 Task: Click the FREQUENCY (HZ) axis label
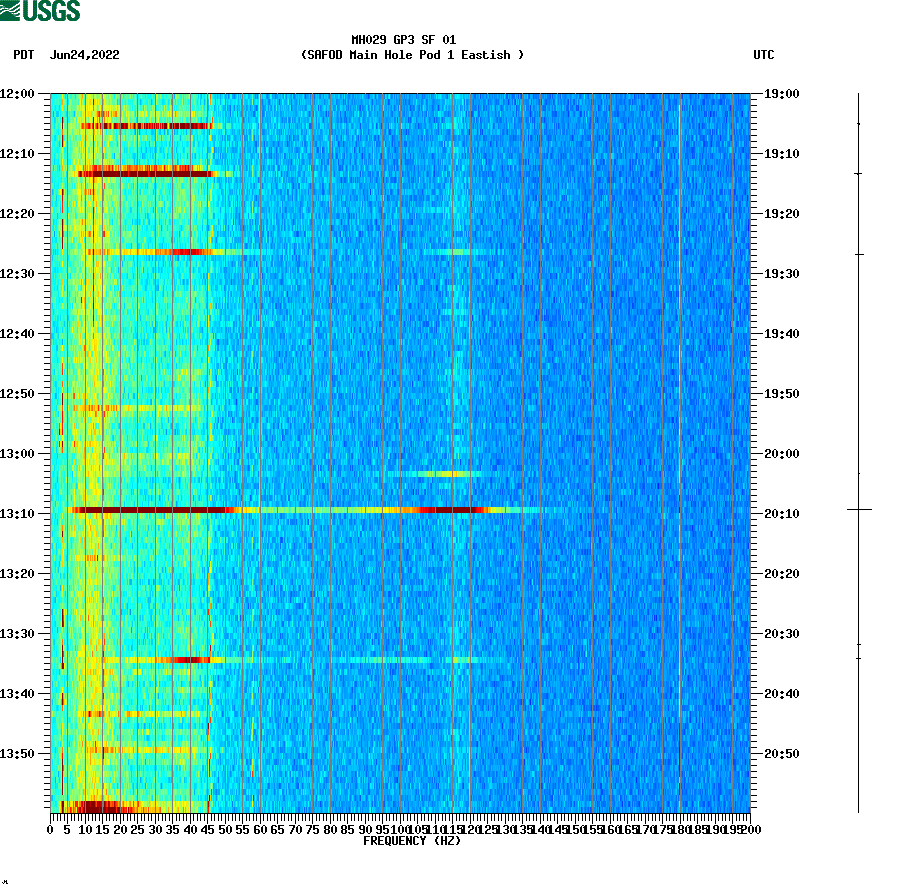tap(412, 841)
